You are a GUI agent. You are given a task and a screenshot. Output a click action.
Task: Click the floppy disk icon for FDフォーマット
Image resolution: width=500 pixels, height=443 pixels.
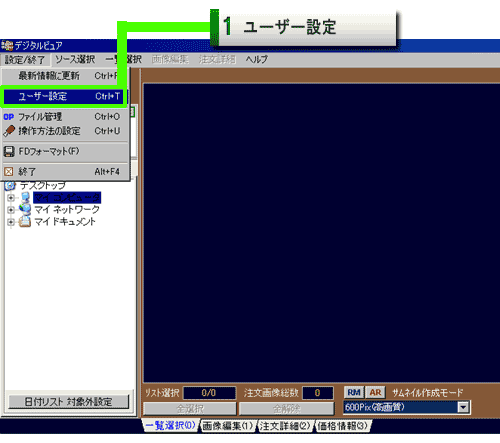(9, 152)
